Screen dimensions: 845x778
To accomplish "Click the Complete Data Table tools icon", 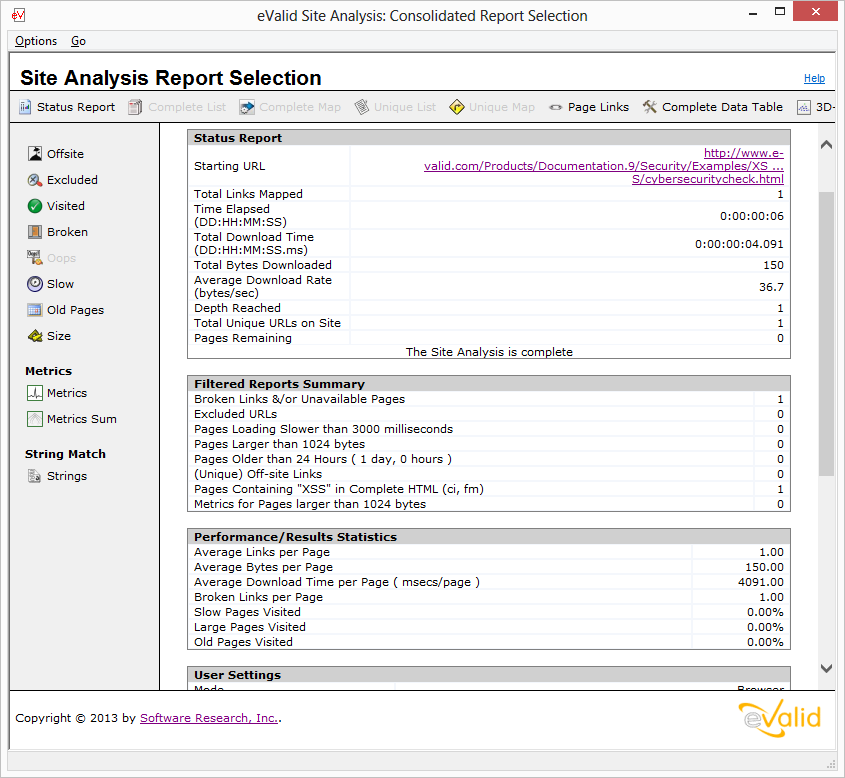I will click(649, 107).
